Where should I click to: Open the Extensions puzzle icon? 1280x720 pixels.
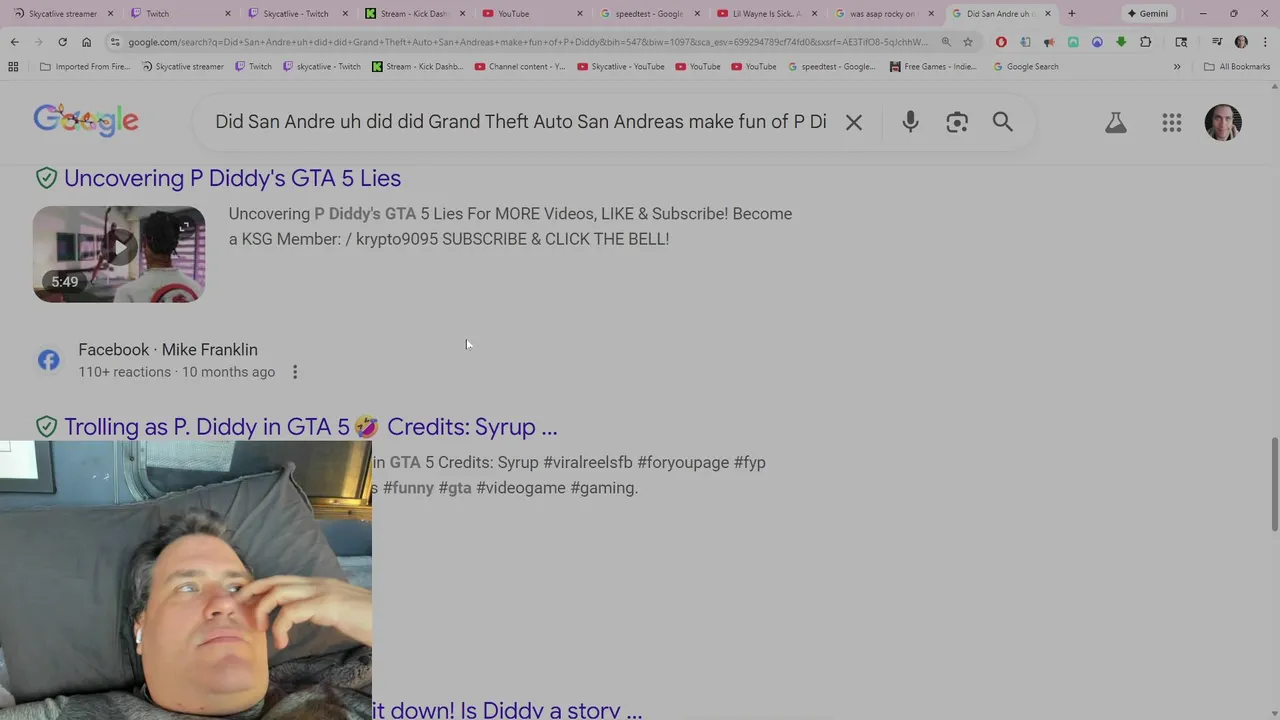point(1146,42)
